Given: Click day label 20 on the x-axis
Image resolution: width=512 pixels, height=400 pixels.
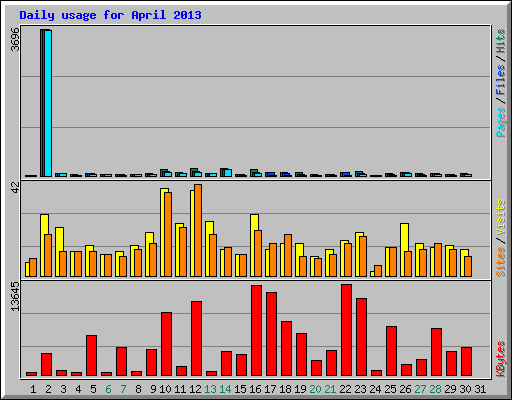Looking at the screenshot, I should [x=315, y=389].
